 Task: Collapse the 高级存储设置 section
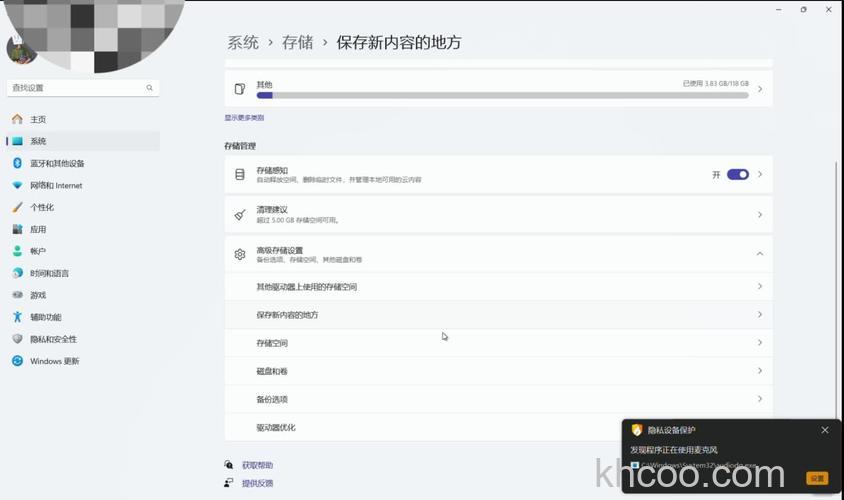click(x=760, y=254)
